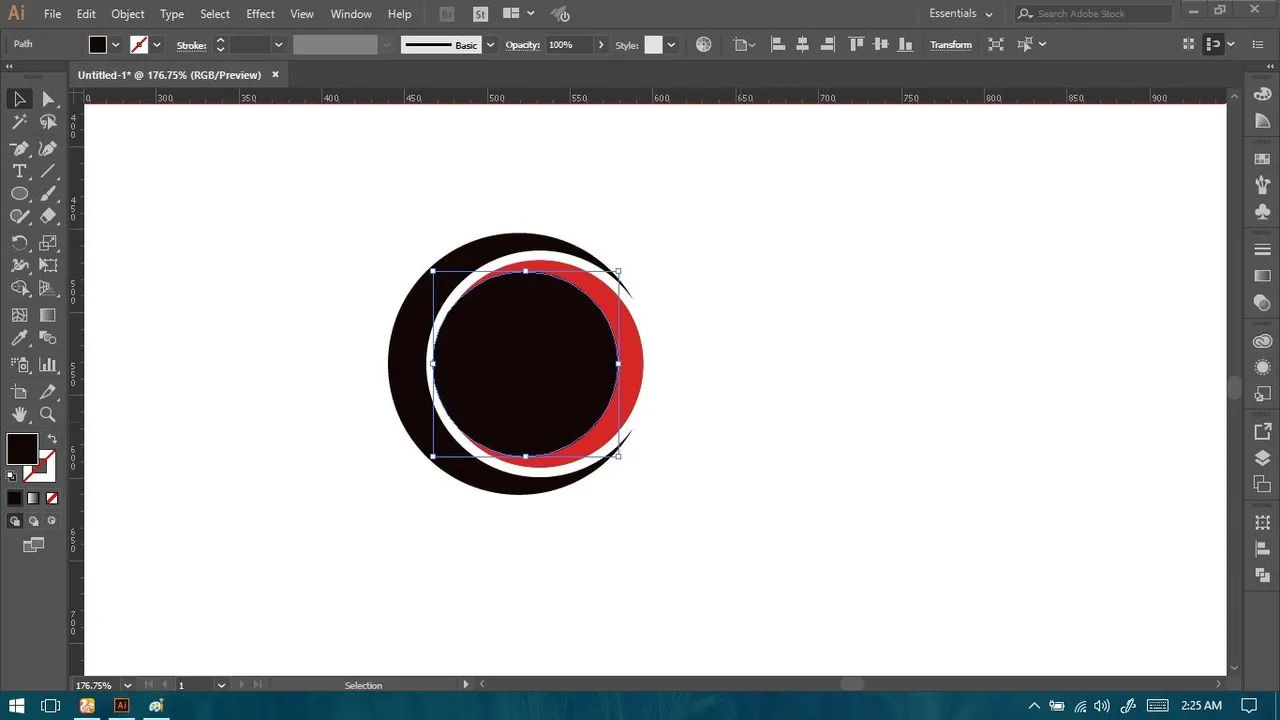Activate the Hand tool
This screenshot has width=1280, height=720.
[19, 414]
